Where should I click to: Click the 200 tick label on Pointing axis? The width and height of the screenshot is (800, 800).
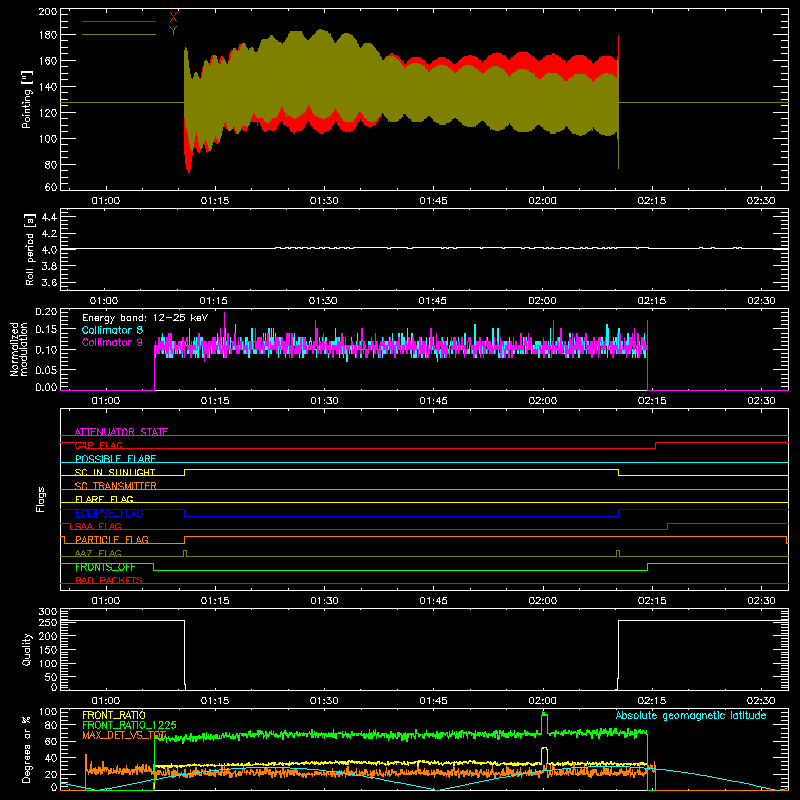(x=48, y=11)
